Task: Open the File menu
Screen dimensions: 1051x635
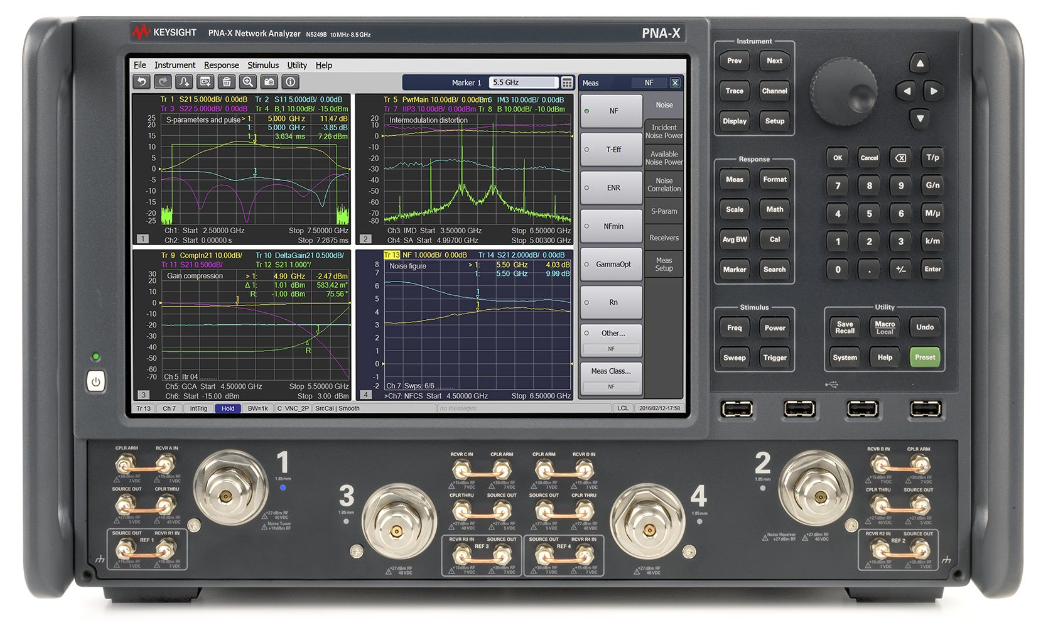Action: [x=139, y=65]
